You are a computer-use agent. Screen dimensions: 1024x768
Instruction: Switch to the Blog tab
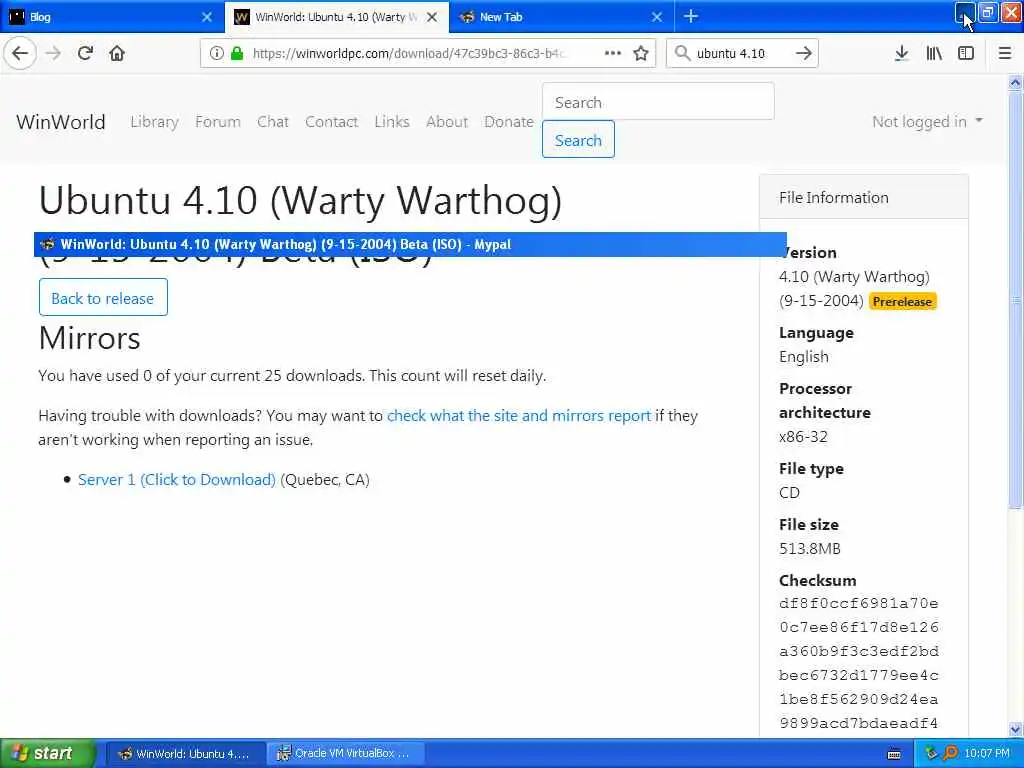pos(111,17)
